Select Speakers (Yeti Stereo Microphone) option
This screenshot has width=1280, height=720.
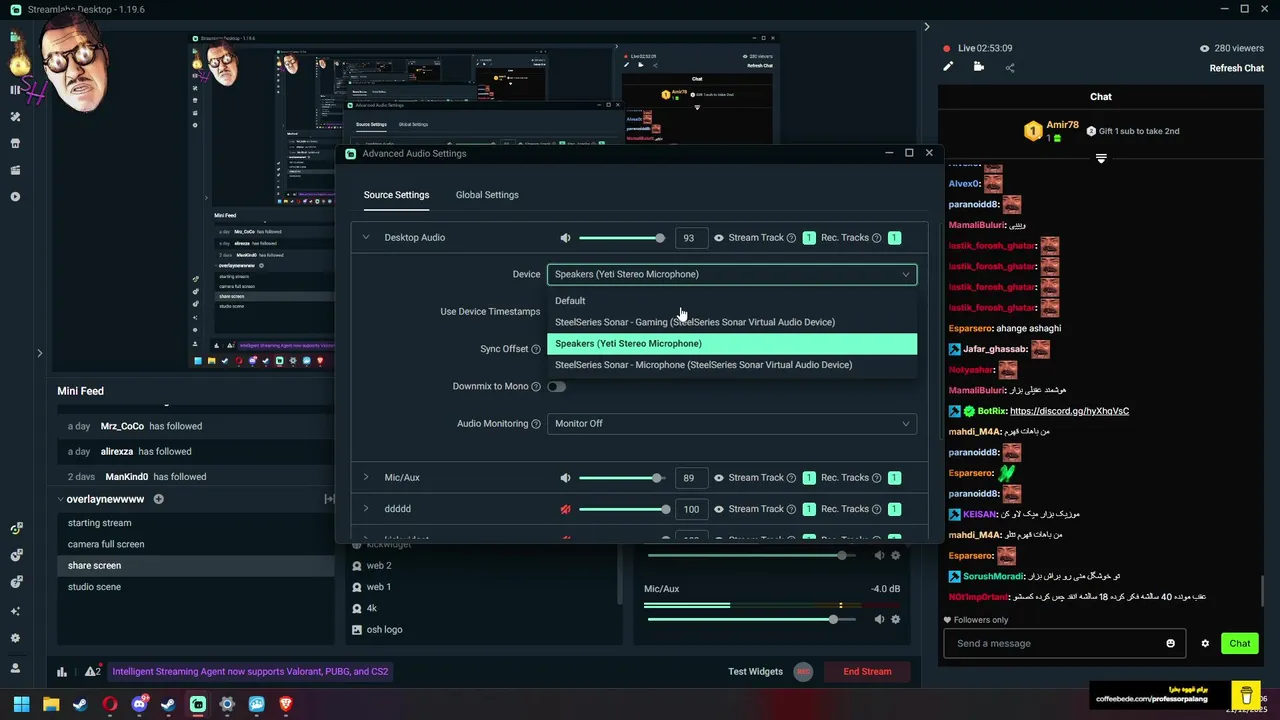click(732, 344)
